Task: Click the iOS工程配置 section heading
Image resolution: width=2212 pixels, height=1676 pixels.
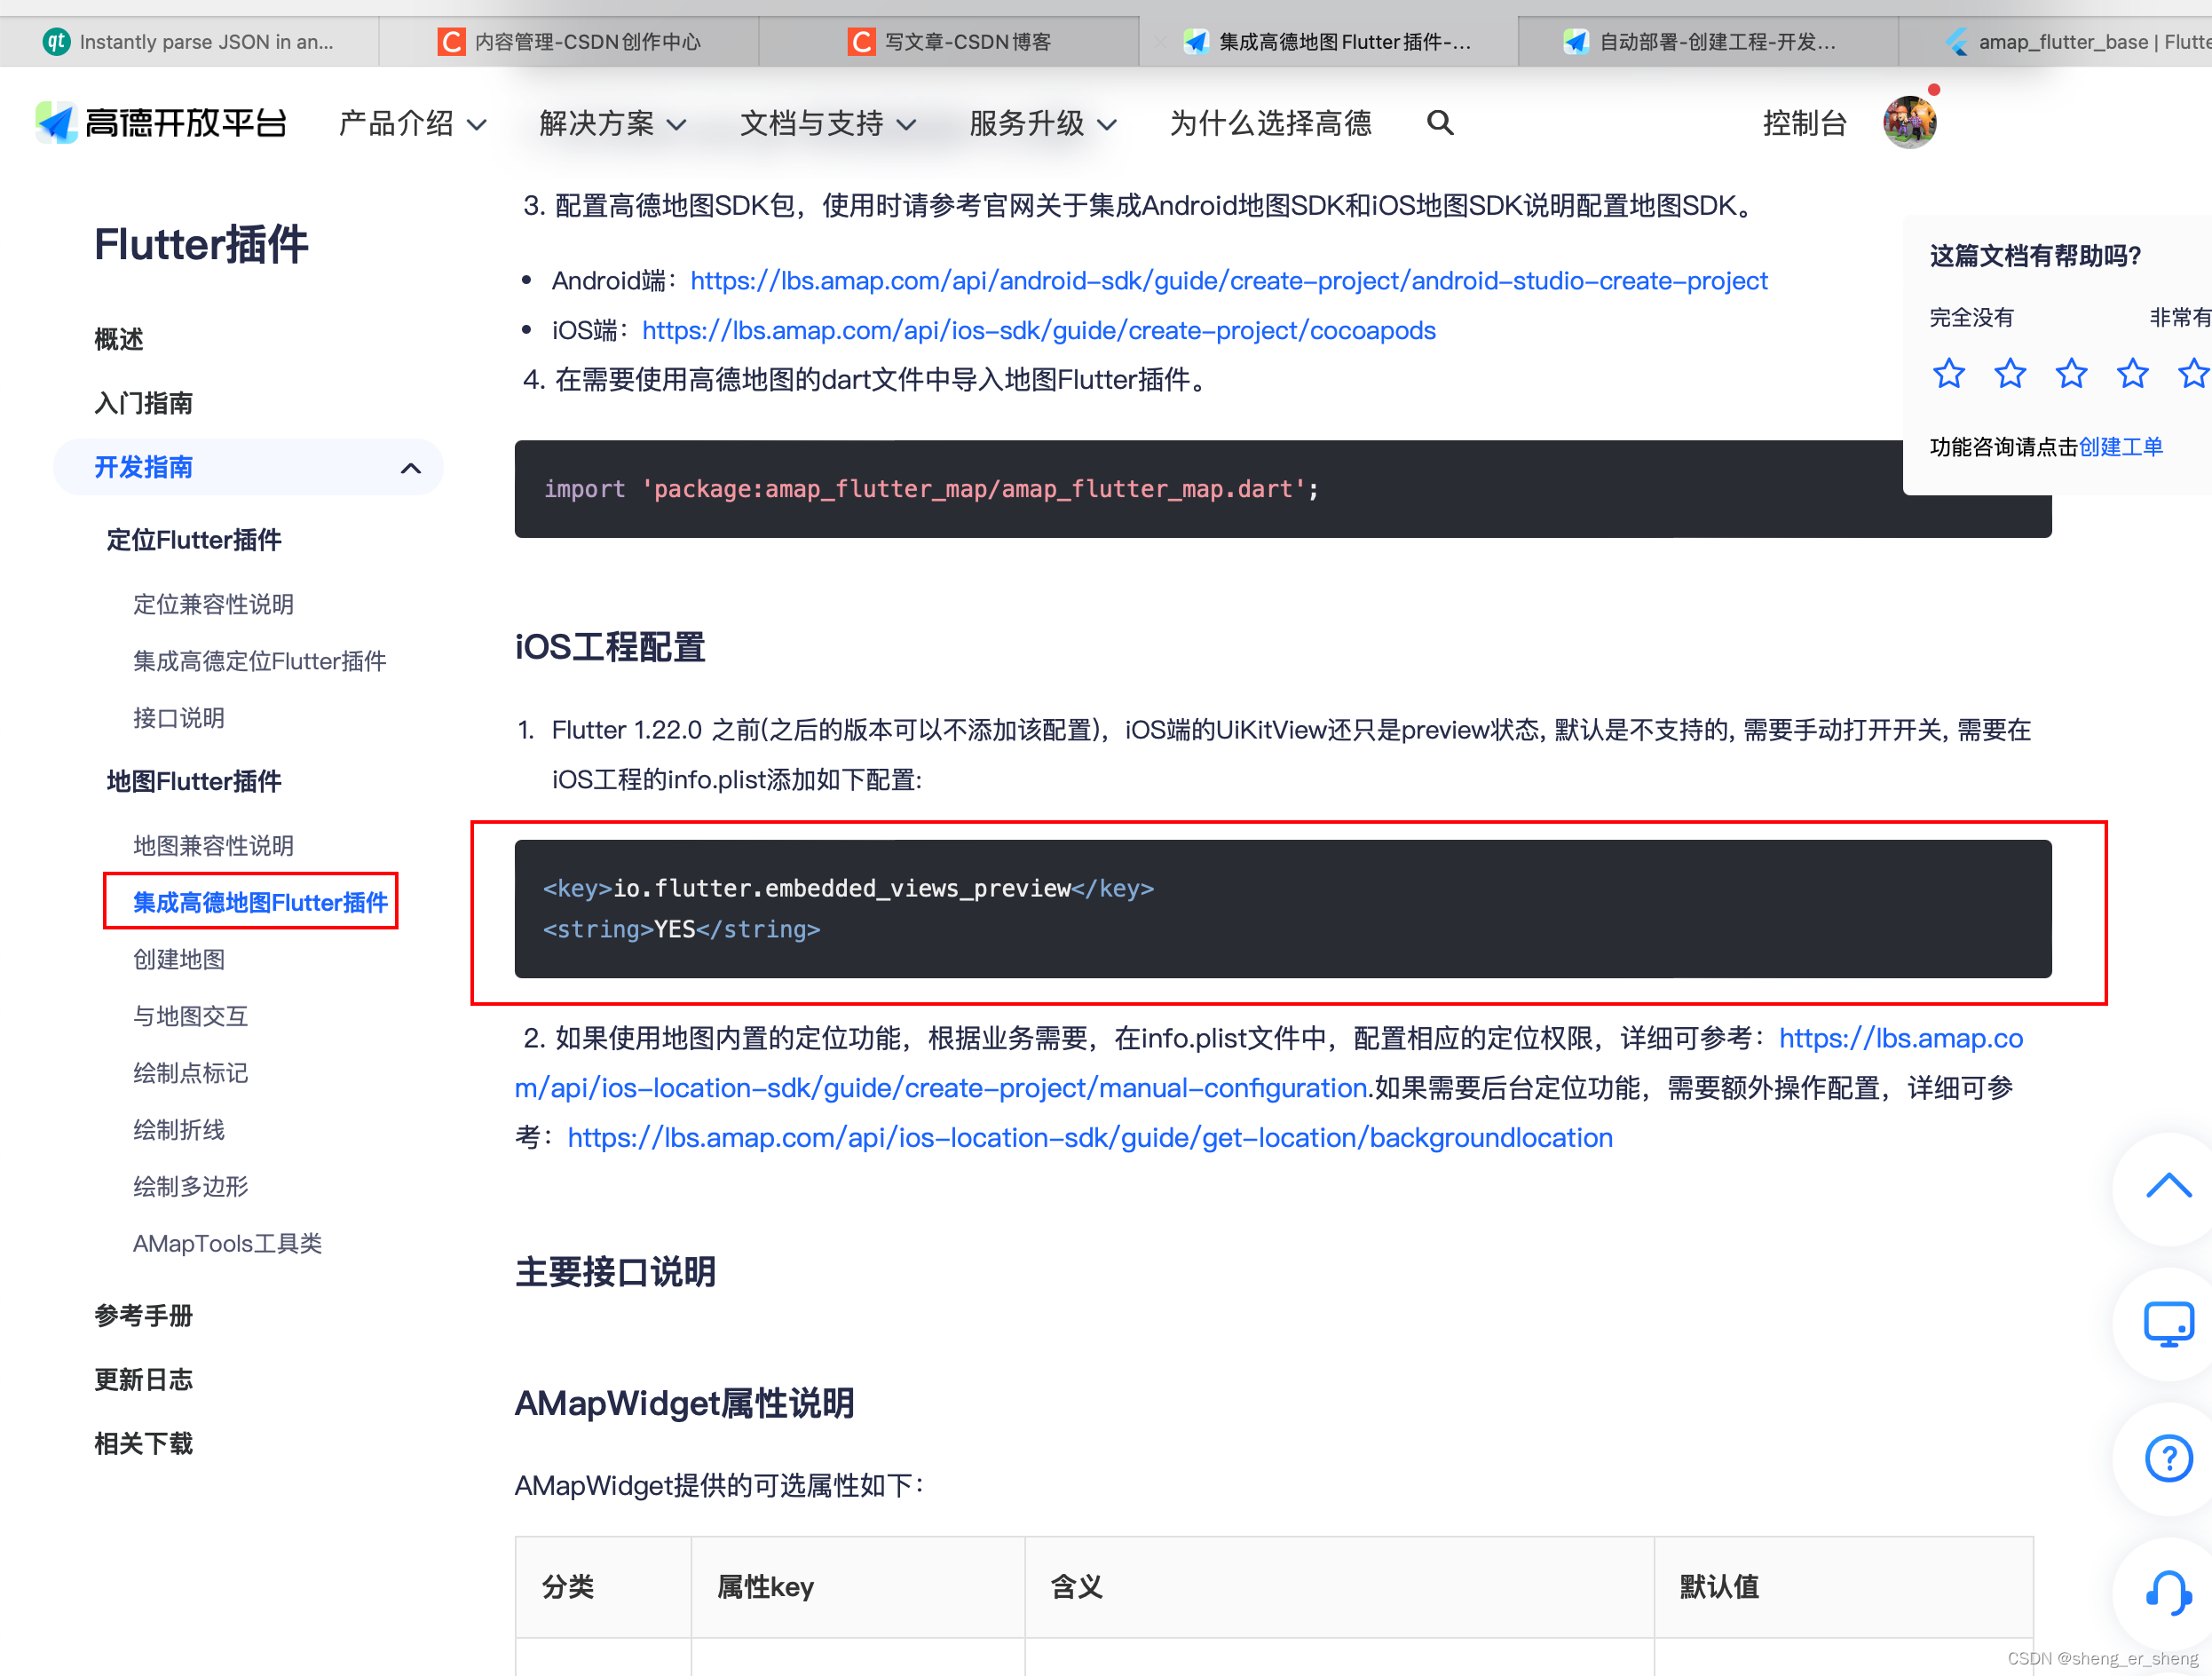Action: tap(610, 647)
